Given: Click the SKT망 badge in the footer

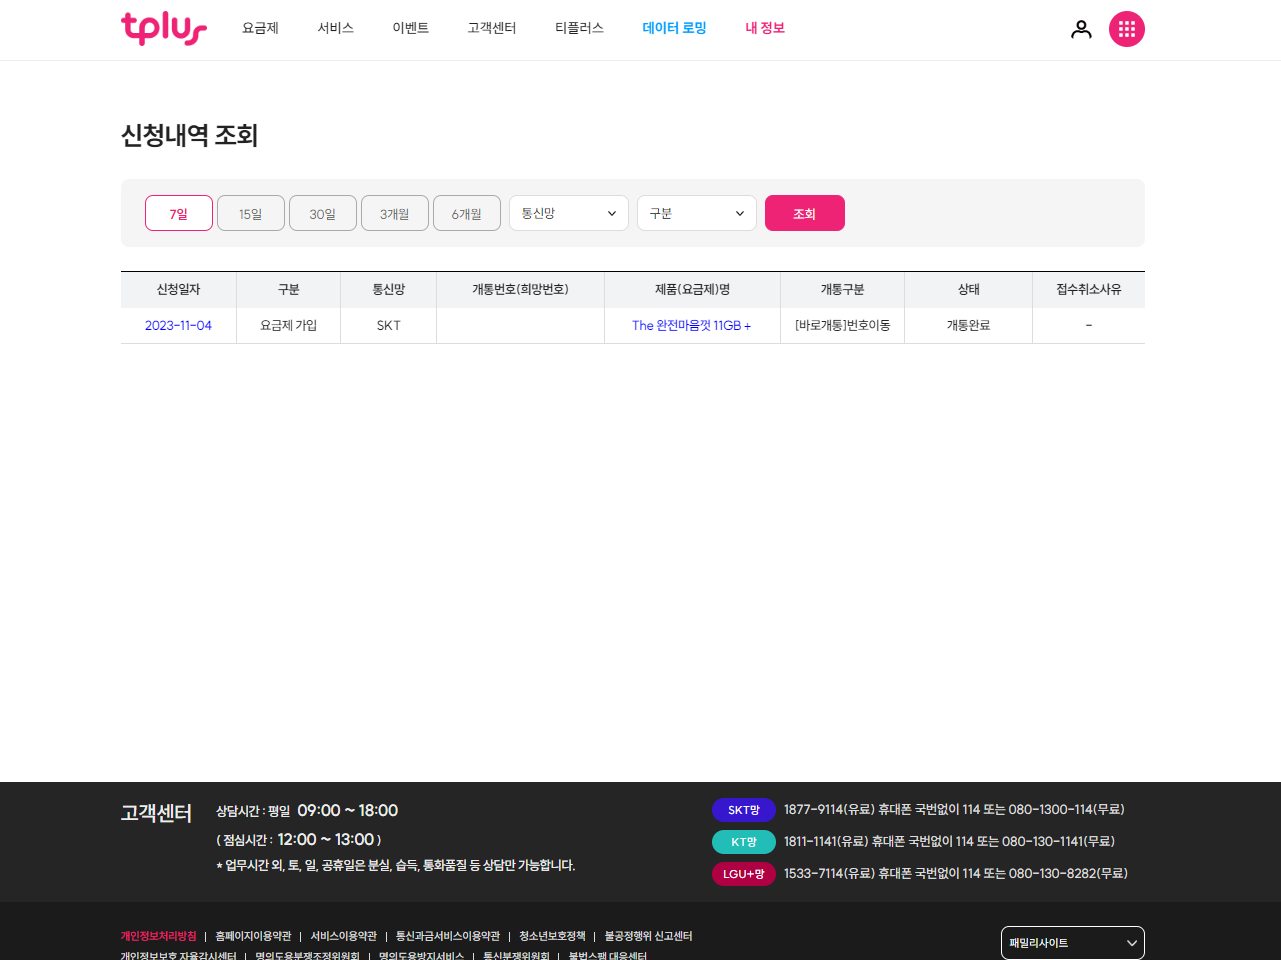Looking at the screenshot, I should [x=743, y=809].
